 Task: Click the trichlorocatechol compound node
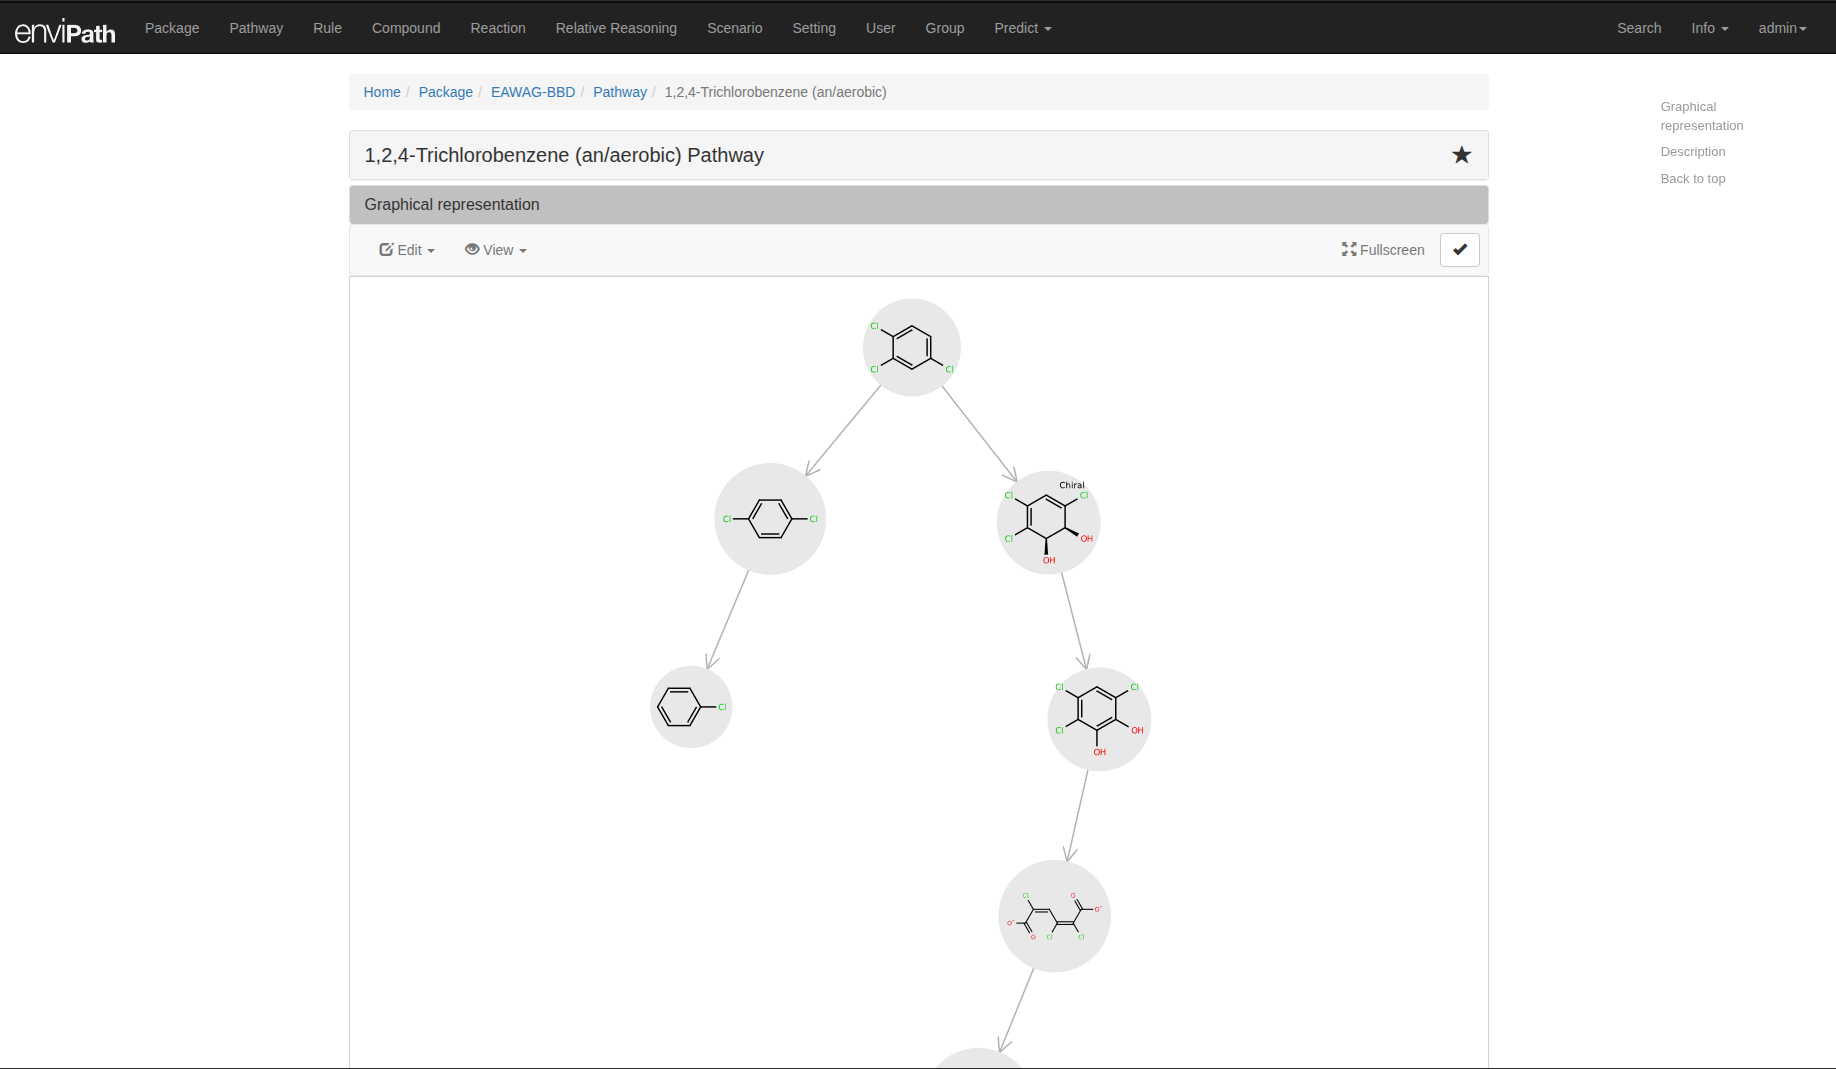point(1098,718)
